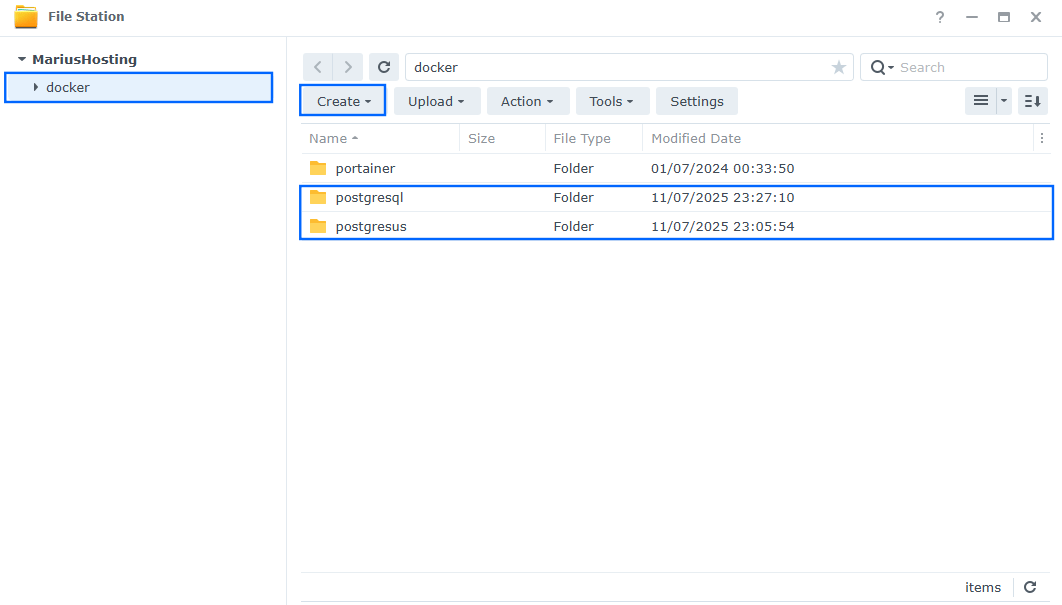Image resolution: width=1062 pixels, height=605 pixels.
Task: Click the refresh icon near items count
Action: 1030,587
